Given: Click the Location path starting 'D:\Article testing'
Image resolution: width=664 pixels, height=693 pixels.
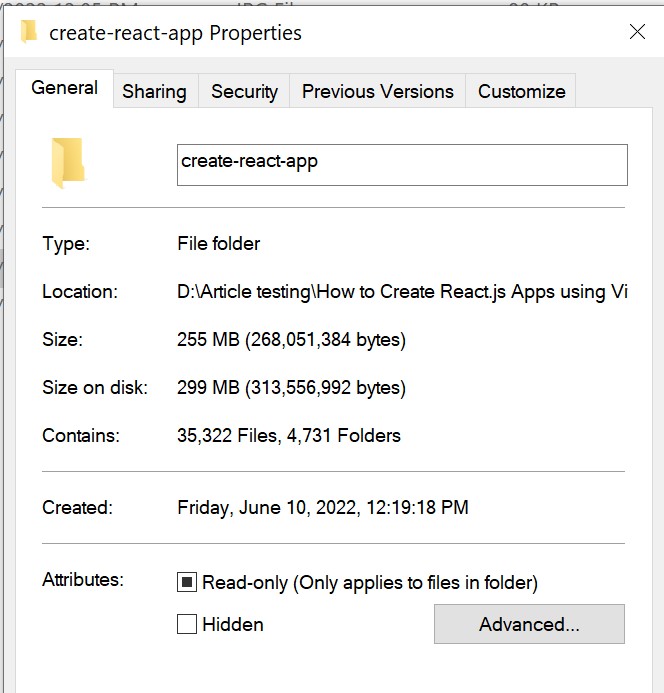Looking at the screenshot, I should (x=402, y=292).
